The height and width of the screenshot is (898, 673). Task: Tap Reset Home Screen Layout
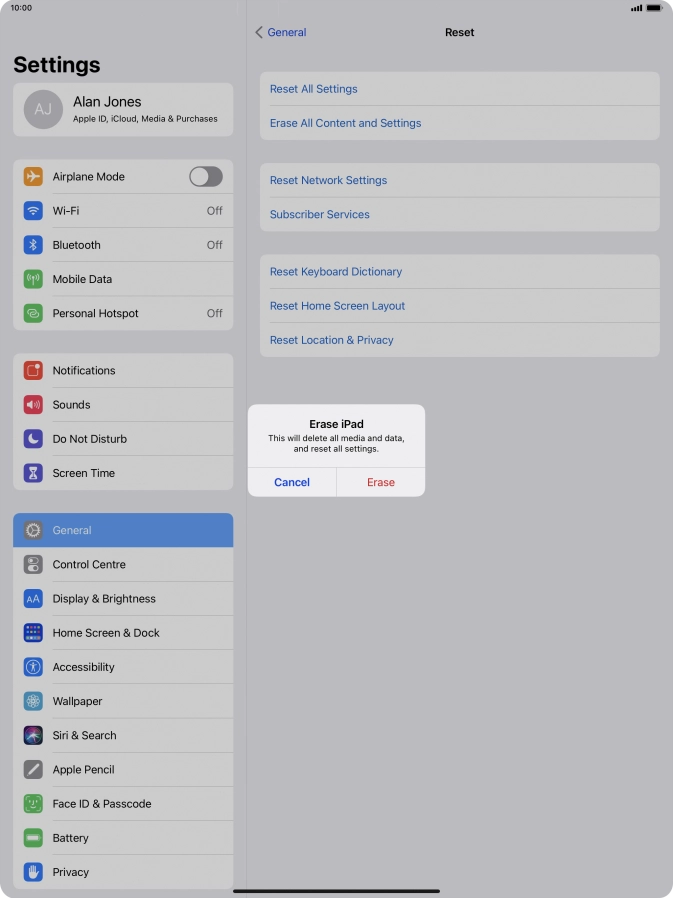pos(460,306)
